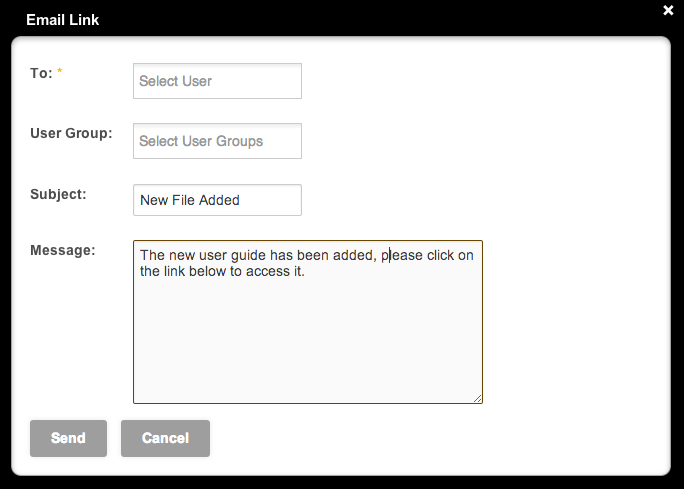Screen dimensions: 684x489
Task: Click the 'Subject:' label
Action: pyautogui.click(x=58, y=194)
